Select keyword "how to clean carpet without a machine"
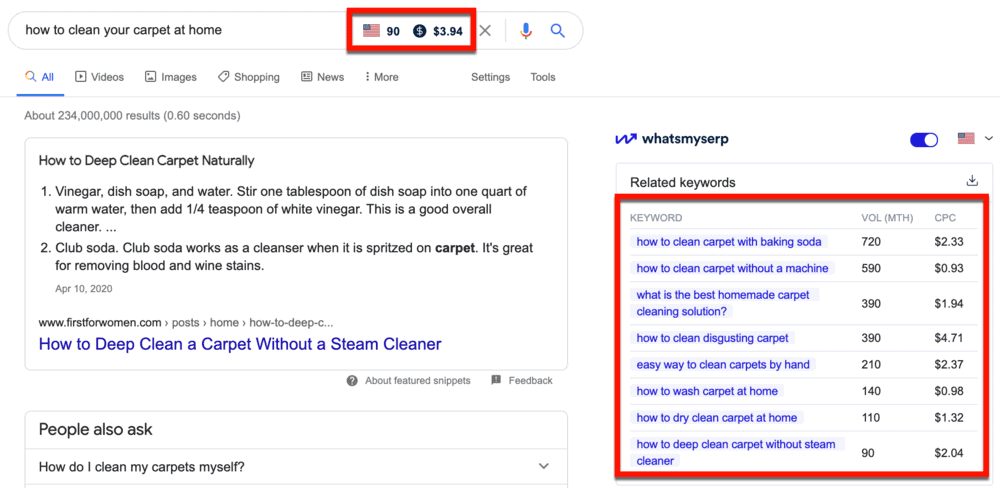Viewport: 1000px width, 488px height. click(732, 268)
